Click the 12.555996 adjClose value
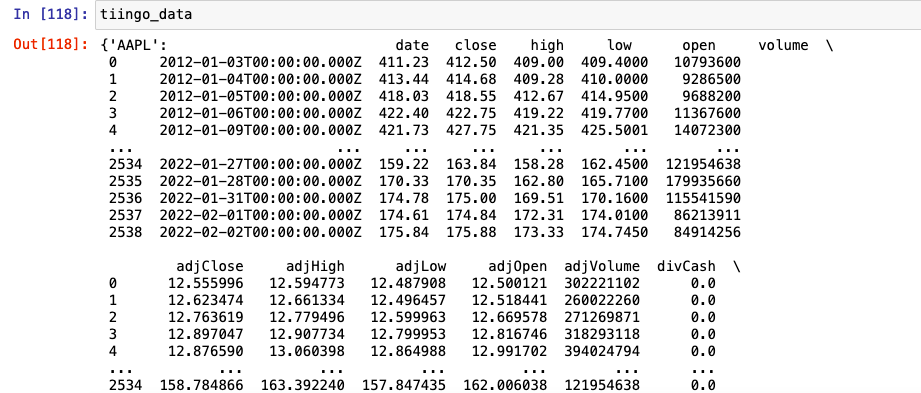The image size is (921, 393). [x=201, y=283]
